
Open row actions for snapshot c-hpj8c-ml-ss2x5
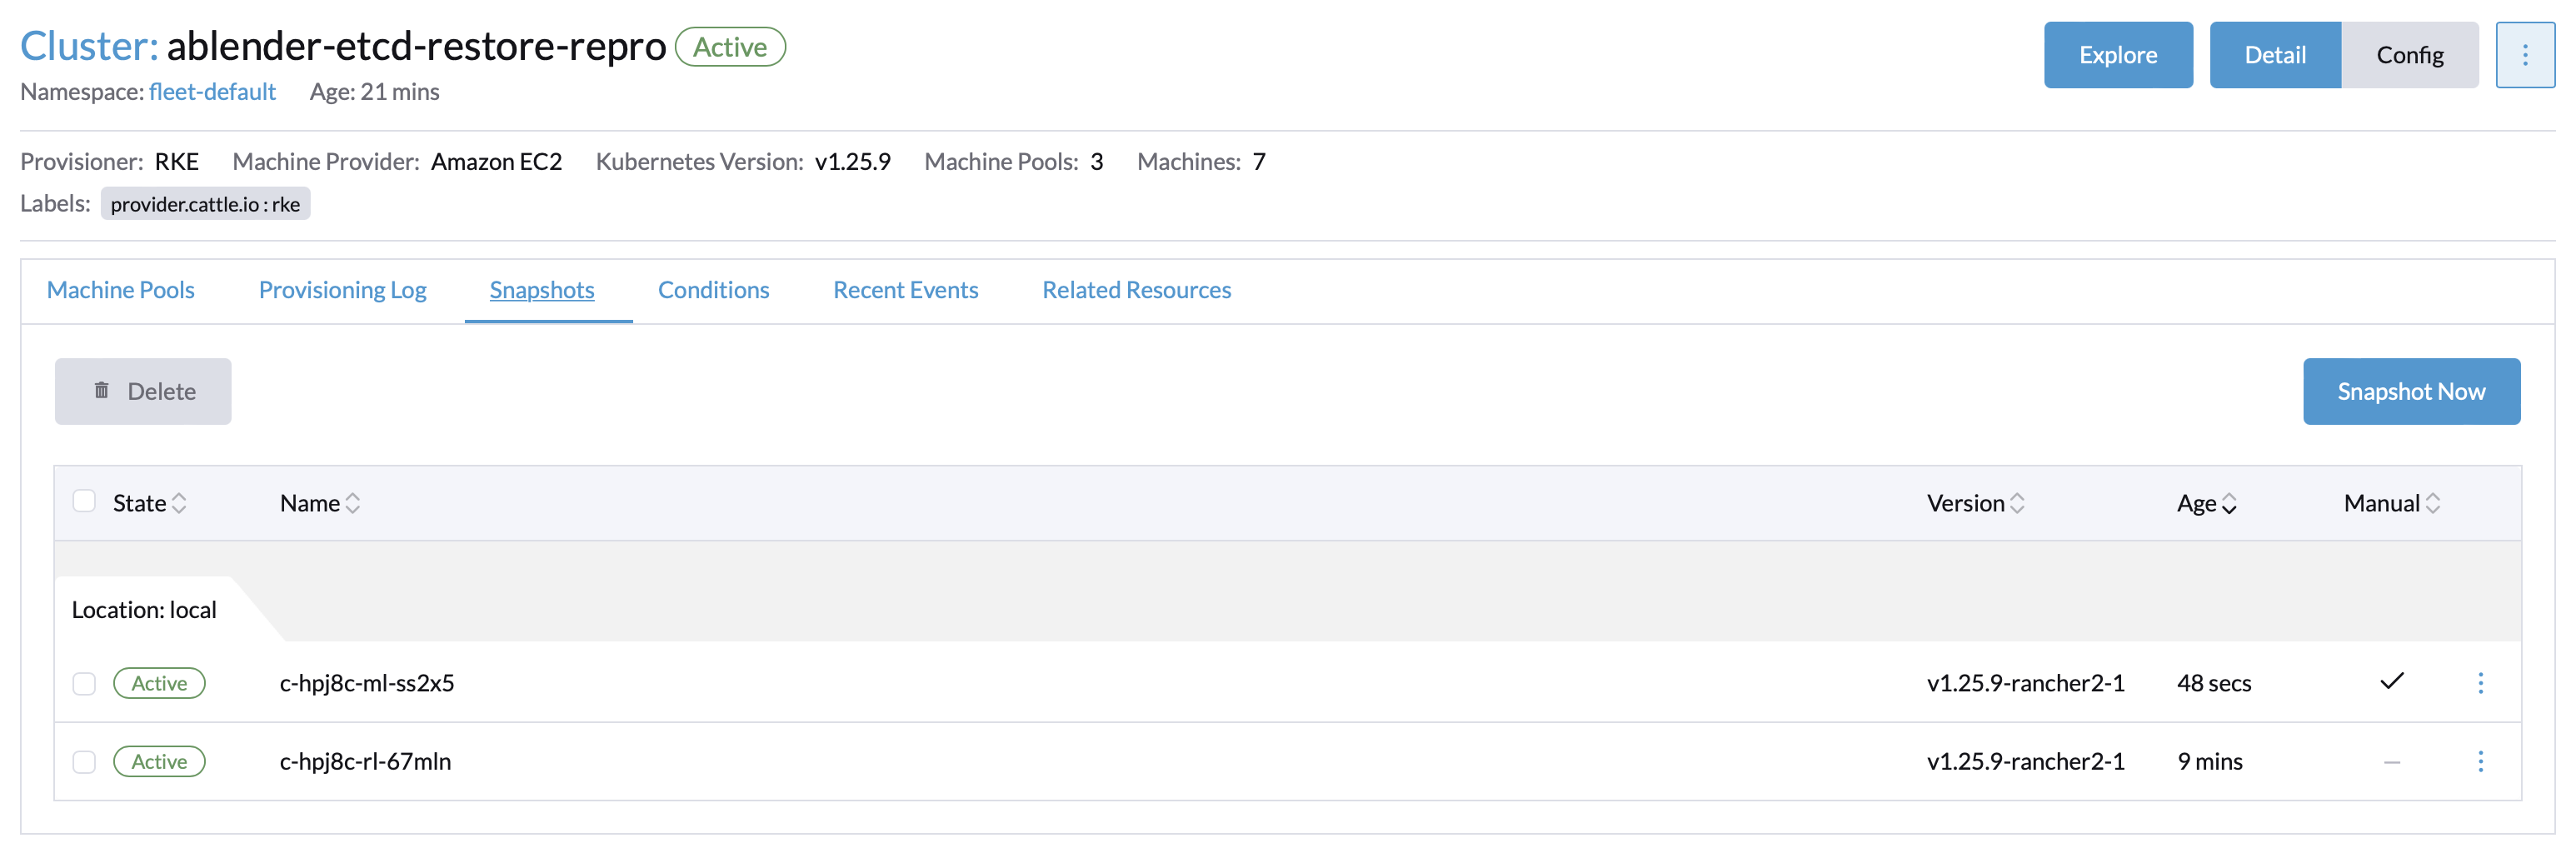pyautogui.click(x=2483, y=683)
